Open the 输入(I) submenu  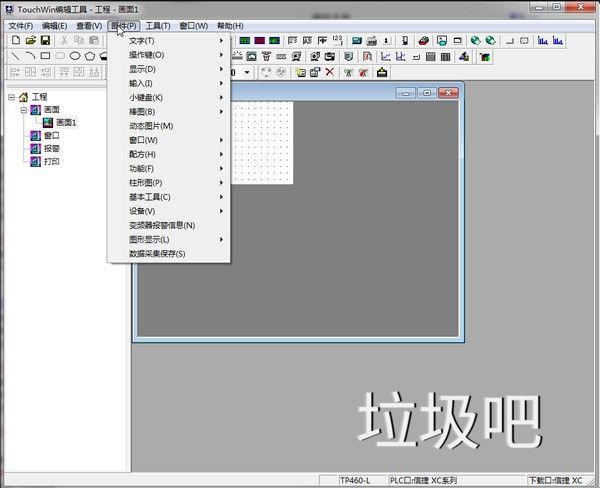click(x=169, y=83)
